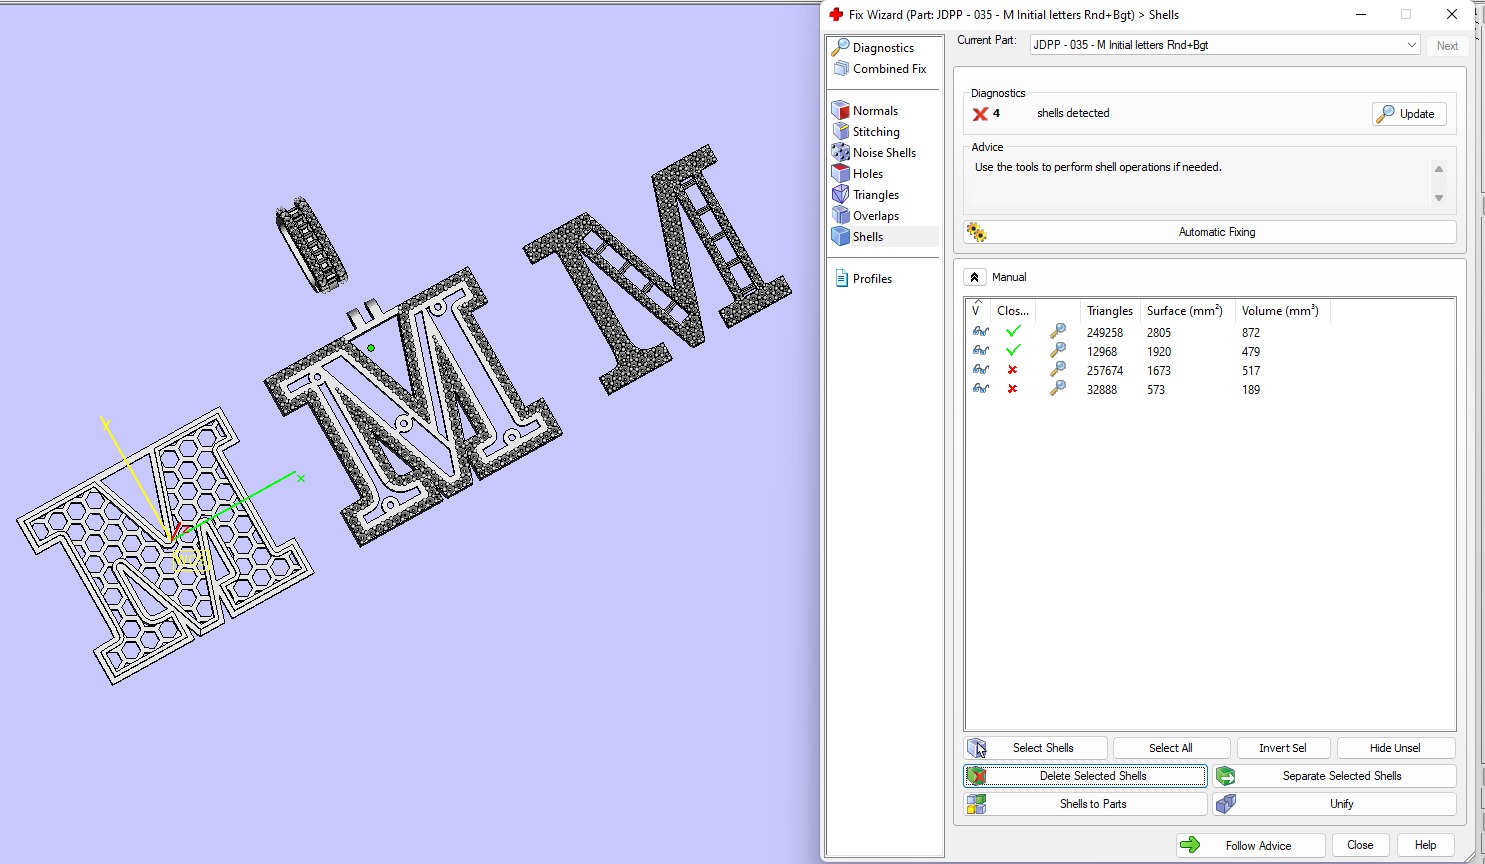The height and width of the screenshot is (864, 1485).
Task: Minimize the Fix Wizard window
Action: tap(1362, 15)
